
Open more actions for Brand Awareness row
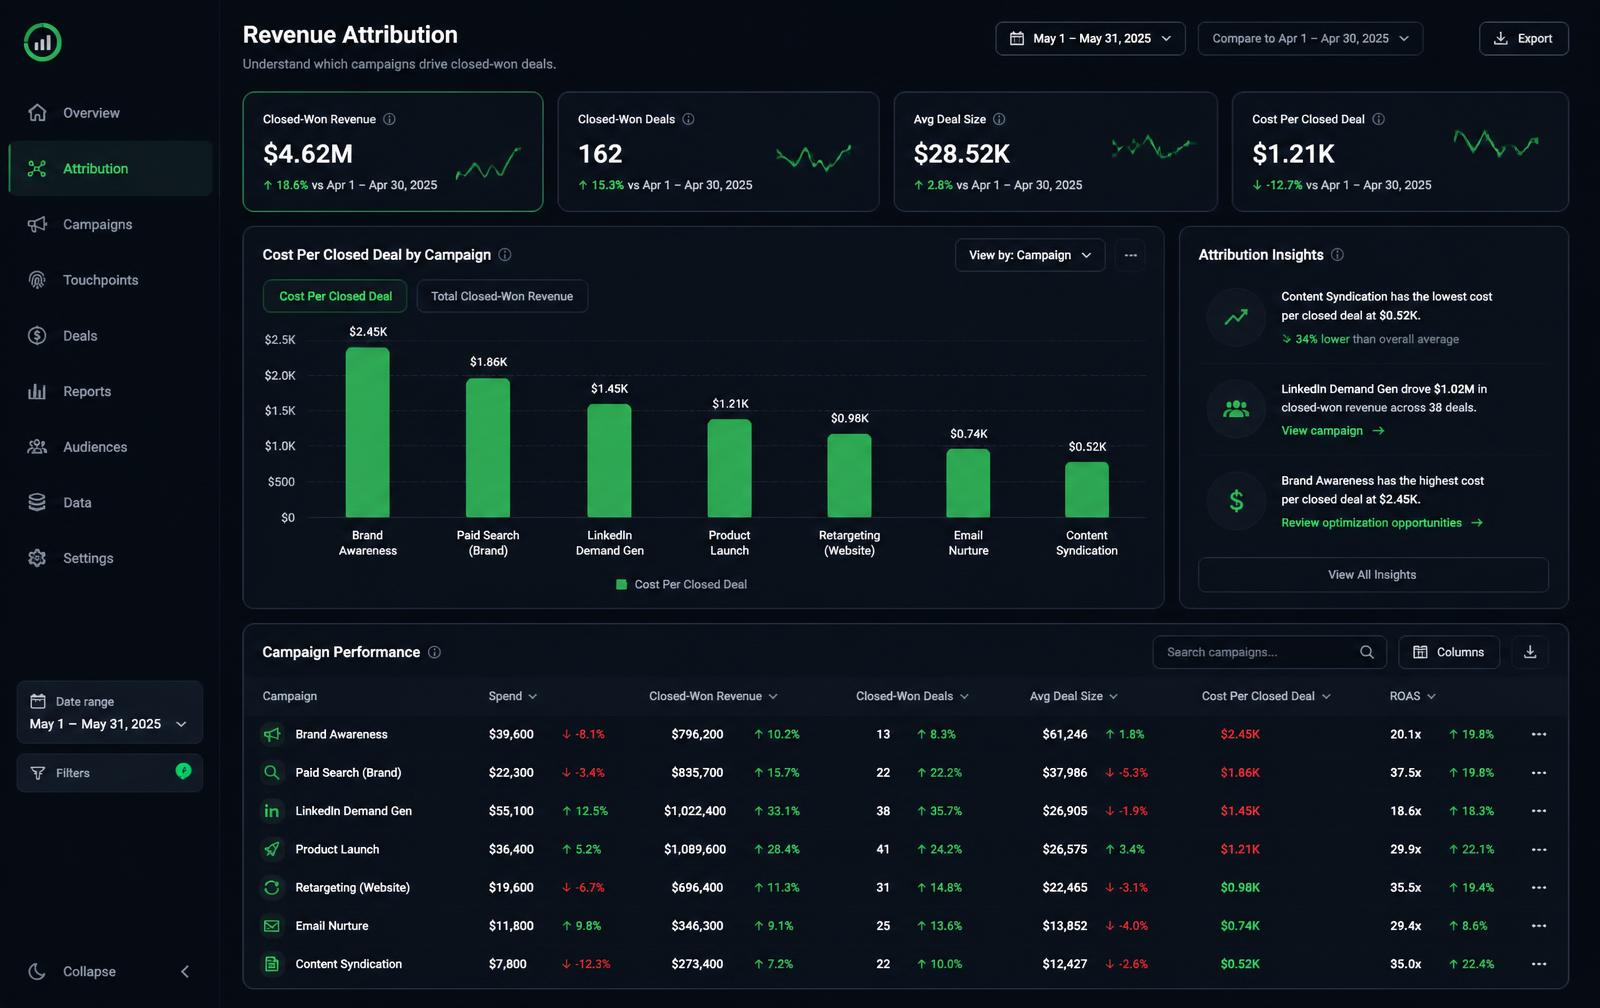(x=1539, y=734)
